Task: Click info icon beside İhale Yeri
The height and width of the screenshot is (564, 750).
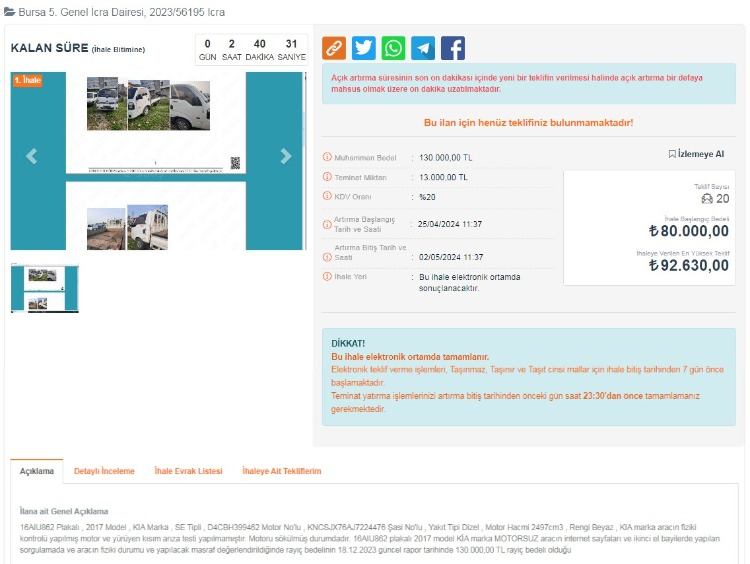Action: click(327, 277)
